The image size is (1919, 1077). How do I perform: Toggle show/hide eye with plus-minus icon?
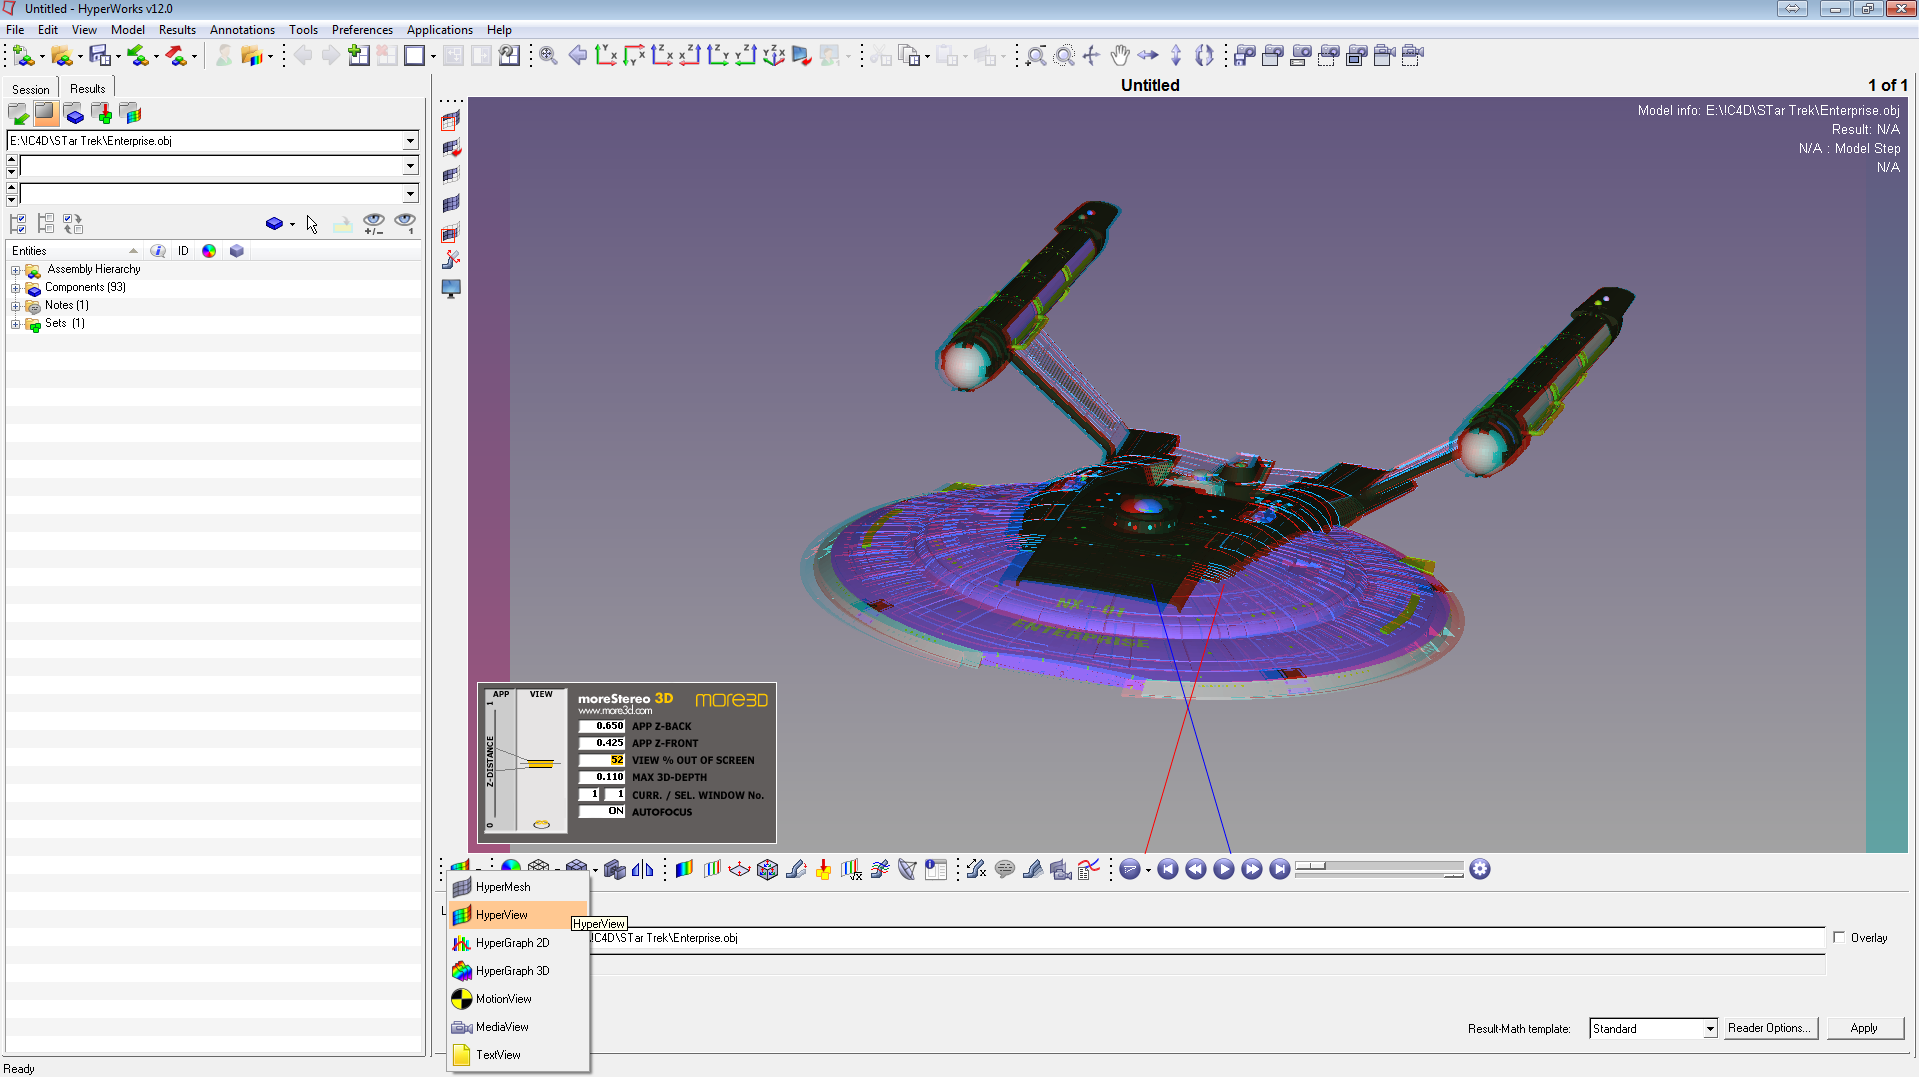374,224
